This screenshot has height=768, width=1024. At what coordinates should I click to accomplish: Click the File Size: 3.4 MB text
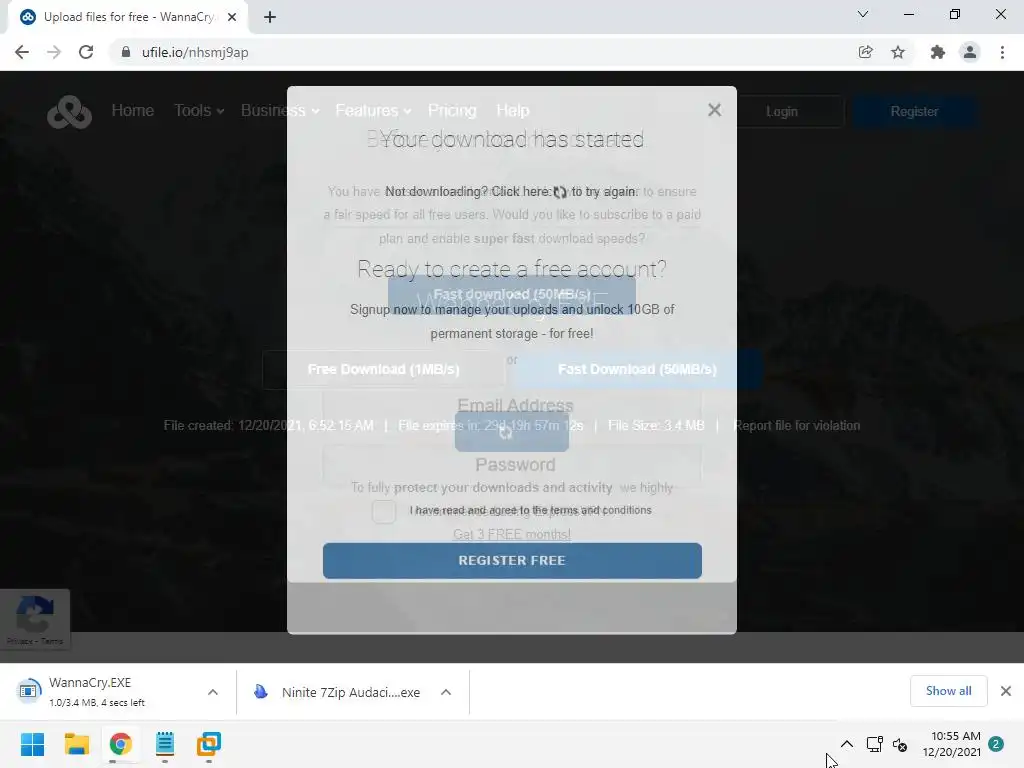tap(656, 426)
